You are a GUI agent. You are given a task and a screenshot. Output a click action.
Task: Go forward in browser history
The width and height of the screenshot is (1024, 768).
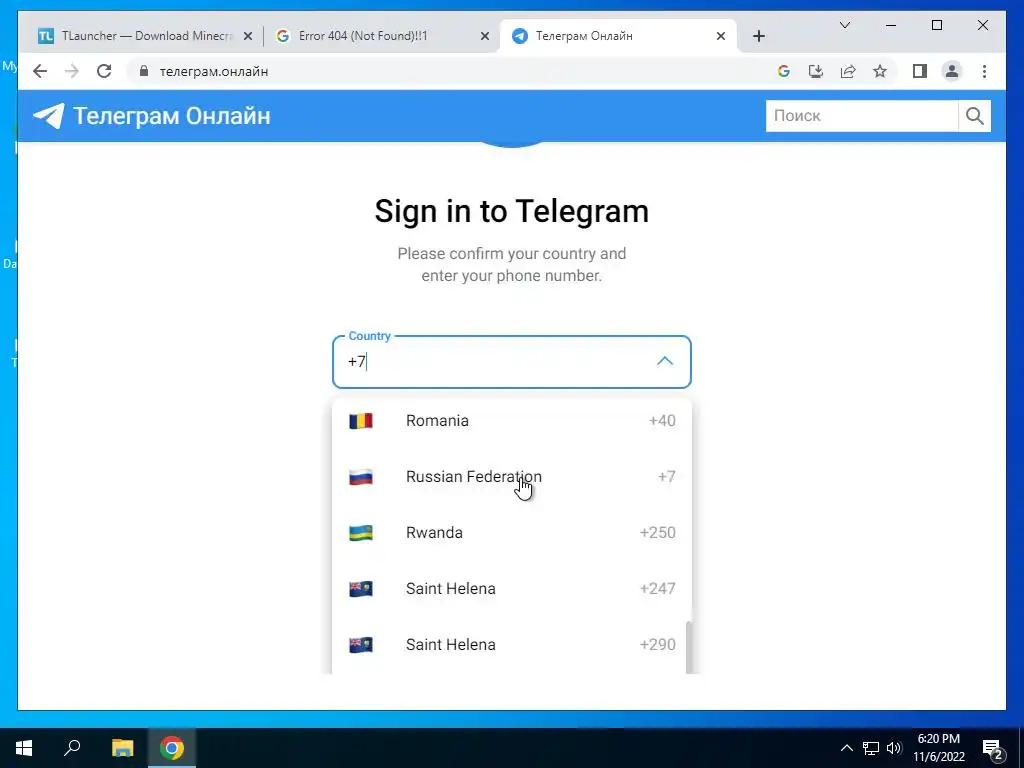[72, 71]
